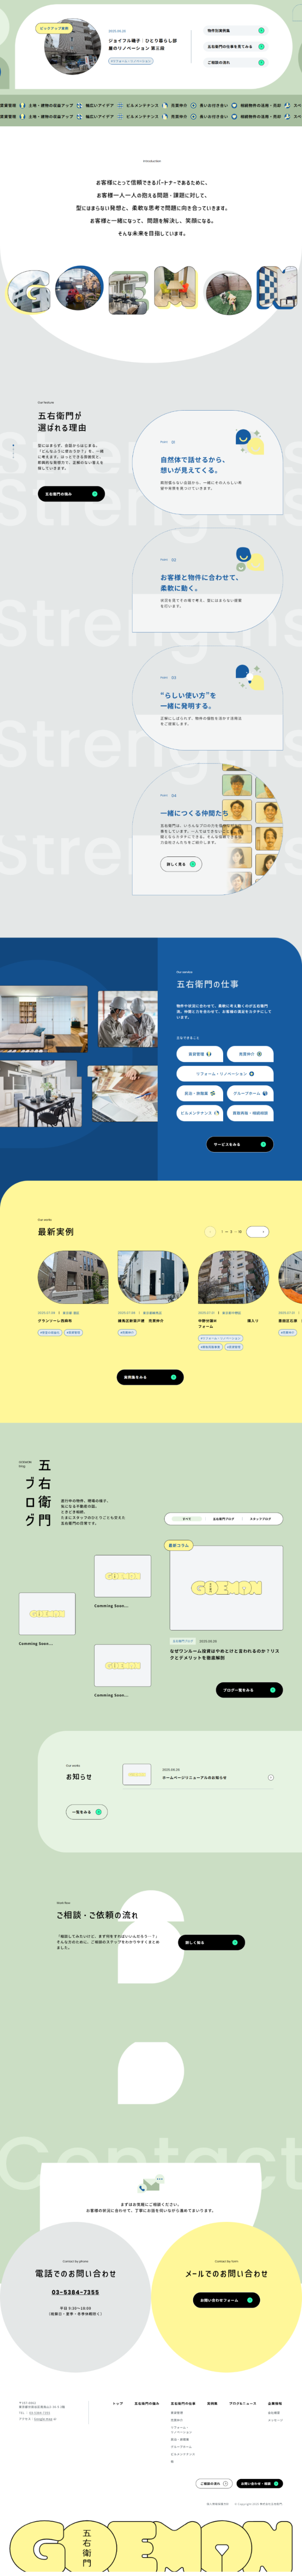Click the 民泊・旅館業 service icon

tap(213, 1093)
